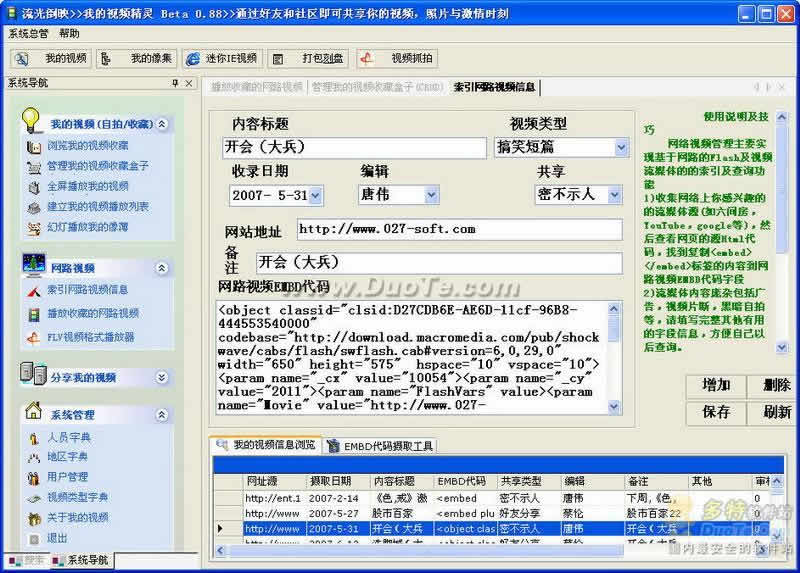Collapse the 我的视频(自拍/收藏) group
Screen dimensions: 800x573
pyautogui.click(x=162, y=124)
